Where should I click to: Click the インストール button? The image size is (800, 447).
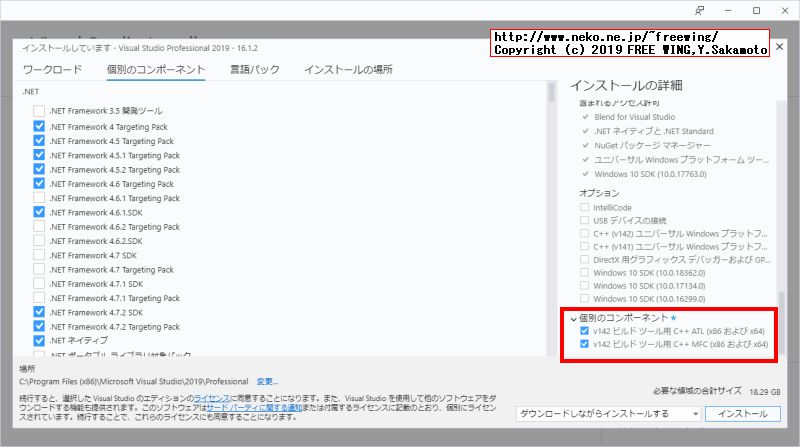tap(742, 414)
